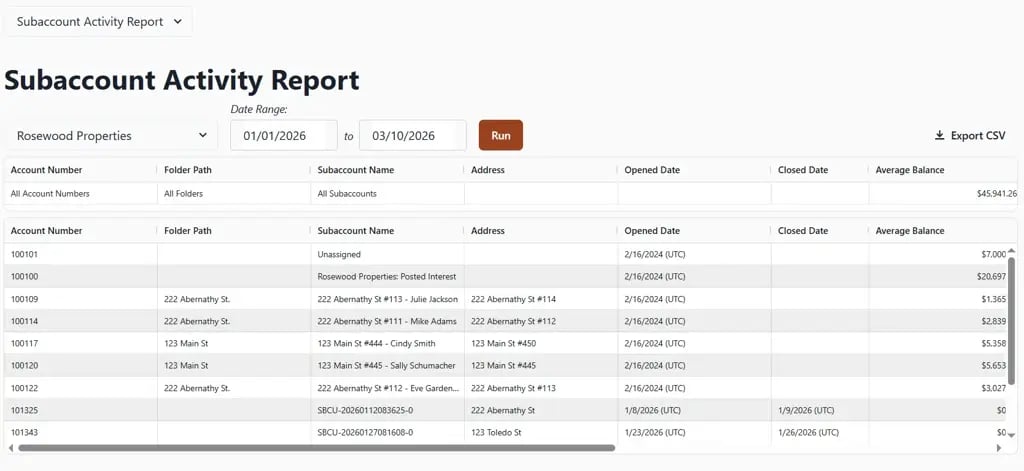The height and width of the screenshot is (471, 1024).
Task: Select account number 101325
Action: pos(24,410)
